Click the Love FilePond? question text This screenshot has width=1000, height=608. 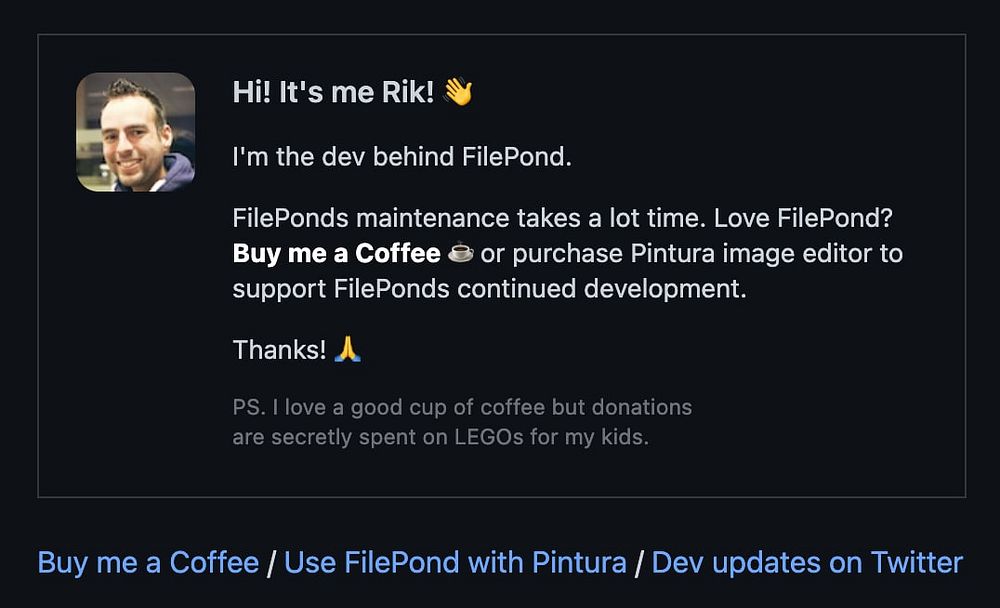pos(803,218)
